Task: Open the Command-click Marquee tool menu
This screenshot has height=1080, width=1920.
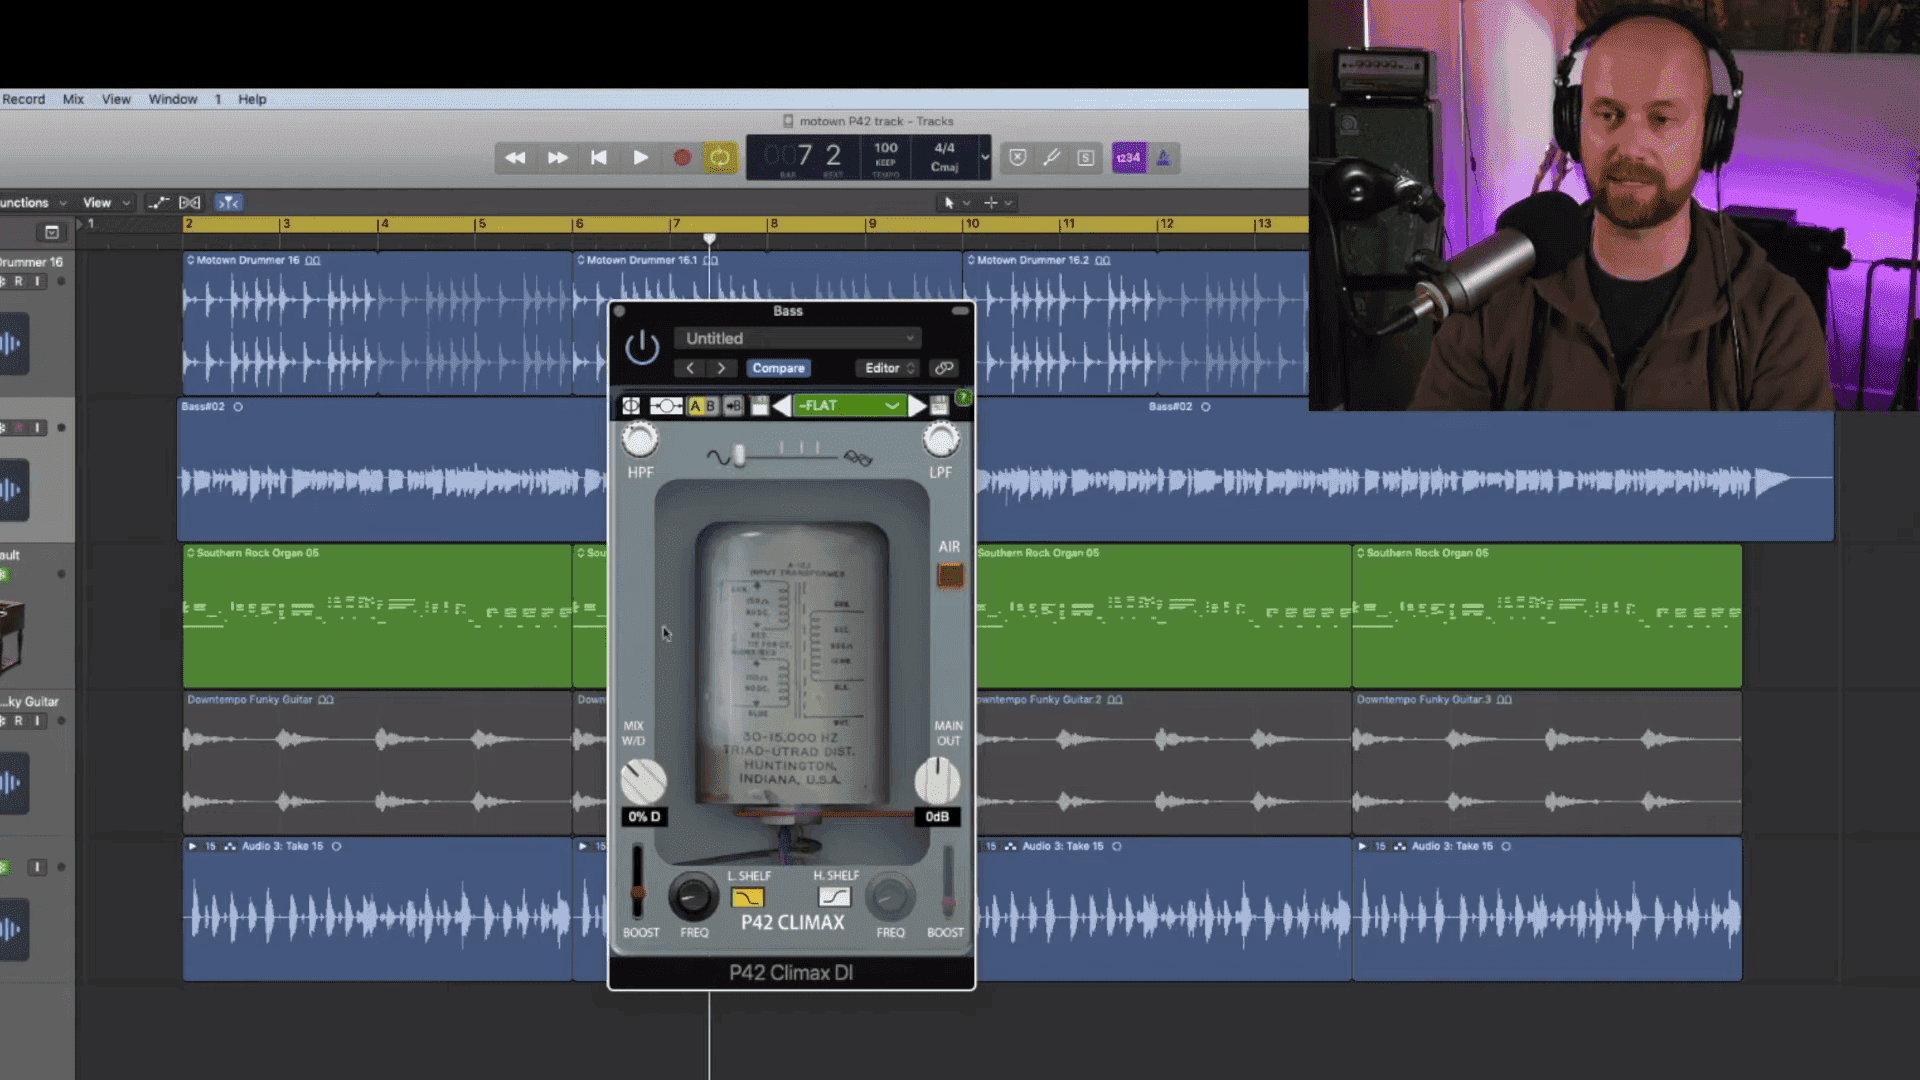Action: pyautogui.click(x=997, y=203)
